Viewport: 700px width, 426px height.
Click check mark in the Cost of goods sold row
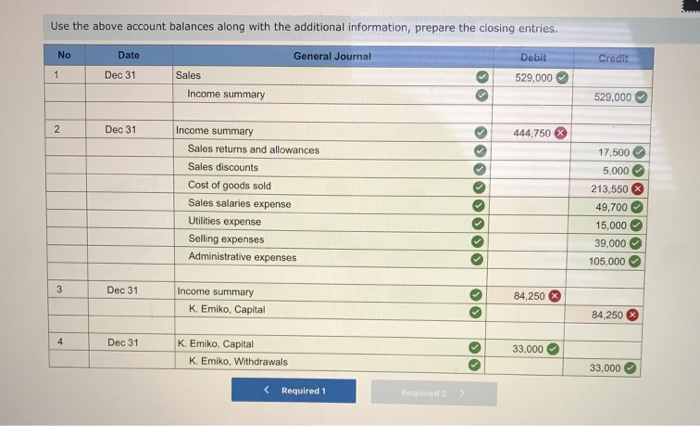pyautogui.click(x=481, y=185)
